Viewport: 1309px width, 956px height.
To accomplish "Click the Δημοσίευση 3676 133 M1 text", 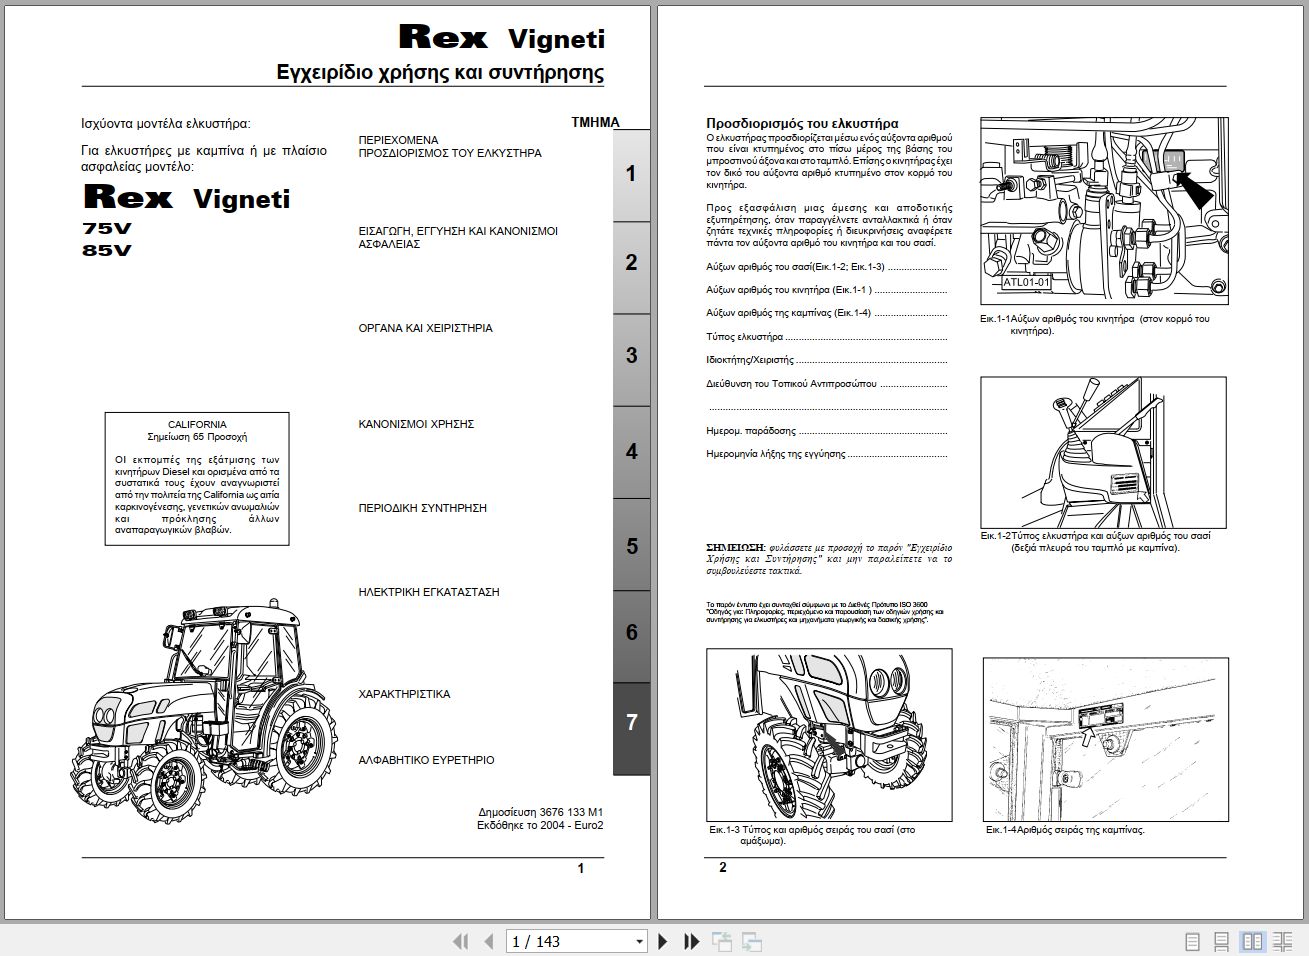I will pos(541,812).
